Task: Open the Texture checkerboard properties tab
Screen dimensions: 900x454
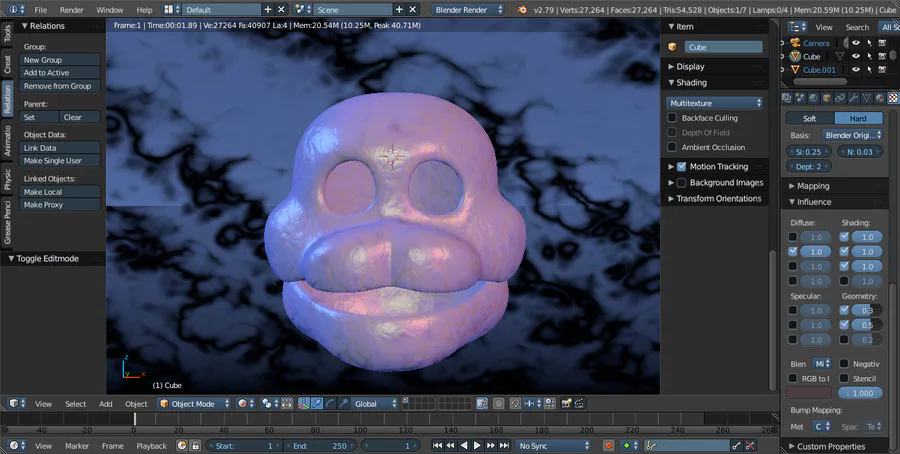Action: click(893, 98)
